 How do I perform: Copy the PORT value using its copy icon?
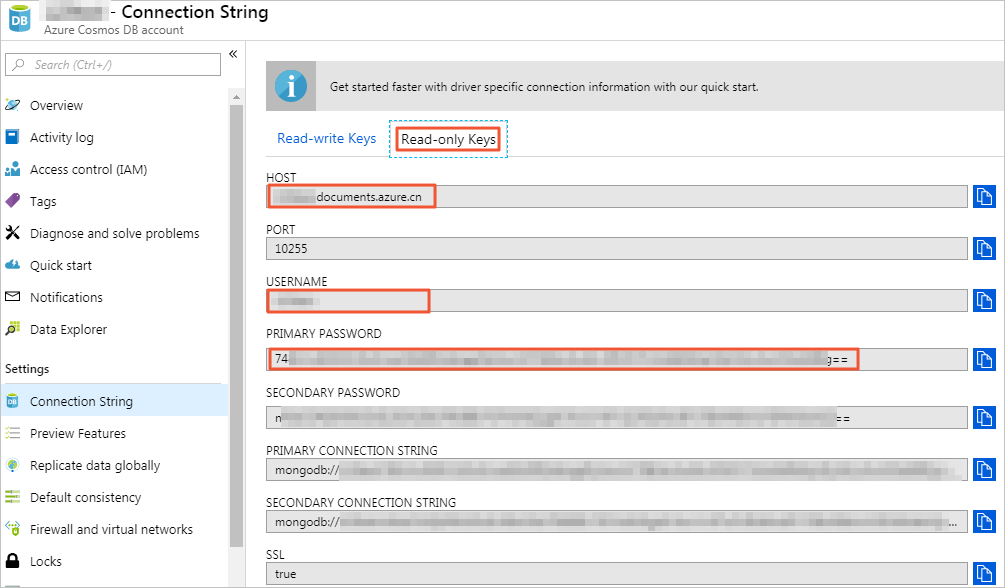tap(983, 248)
